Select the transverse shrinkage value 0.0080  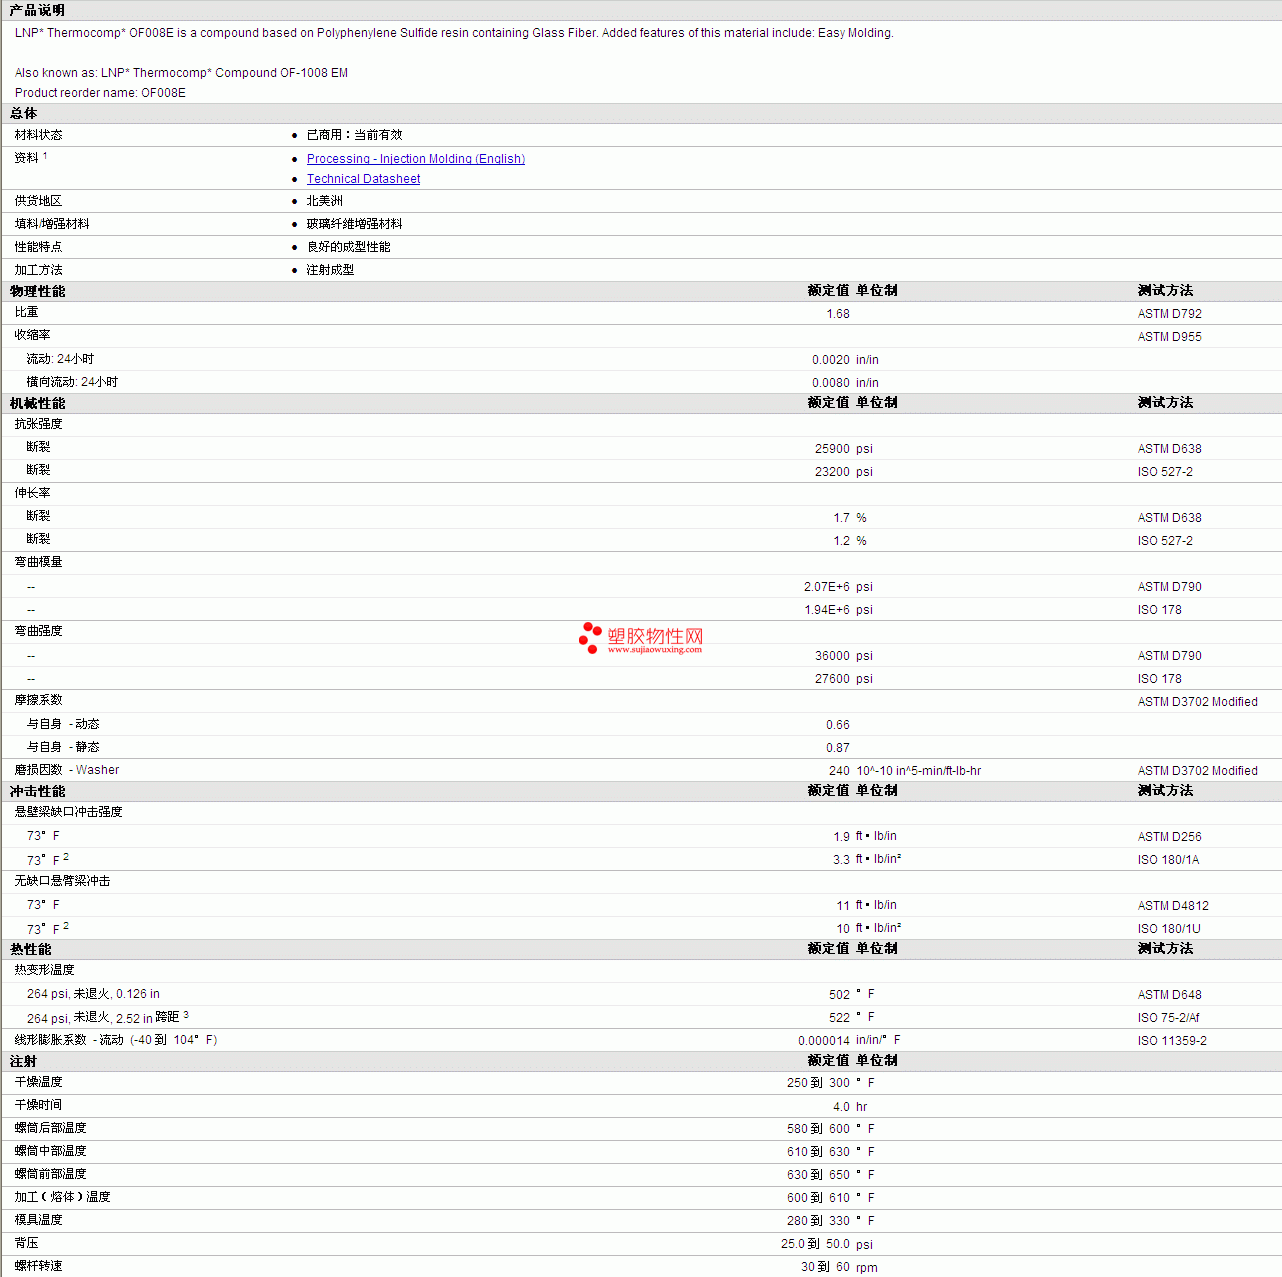click(x=831, y=383)
